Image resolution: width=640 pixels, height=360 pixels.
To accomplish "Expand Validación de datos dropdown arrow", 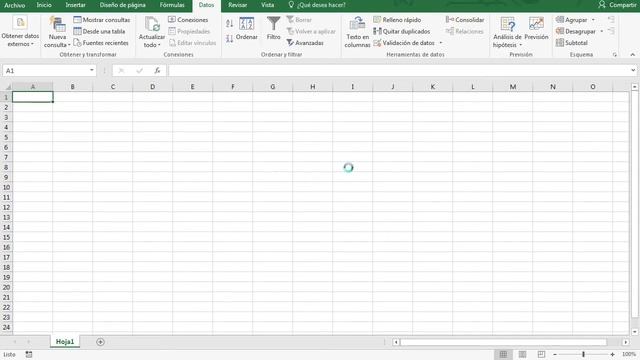I will (440, 42).
